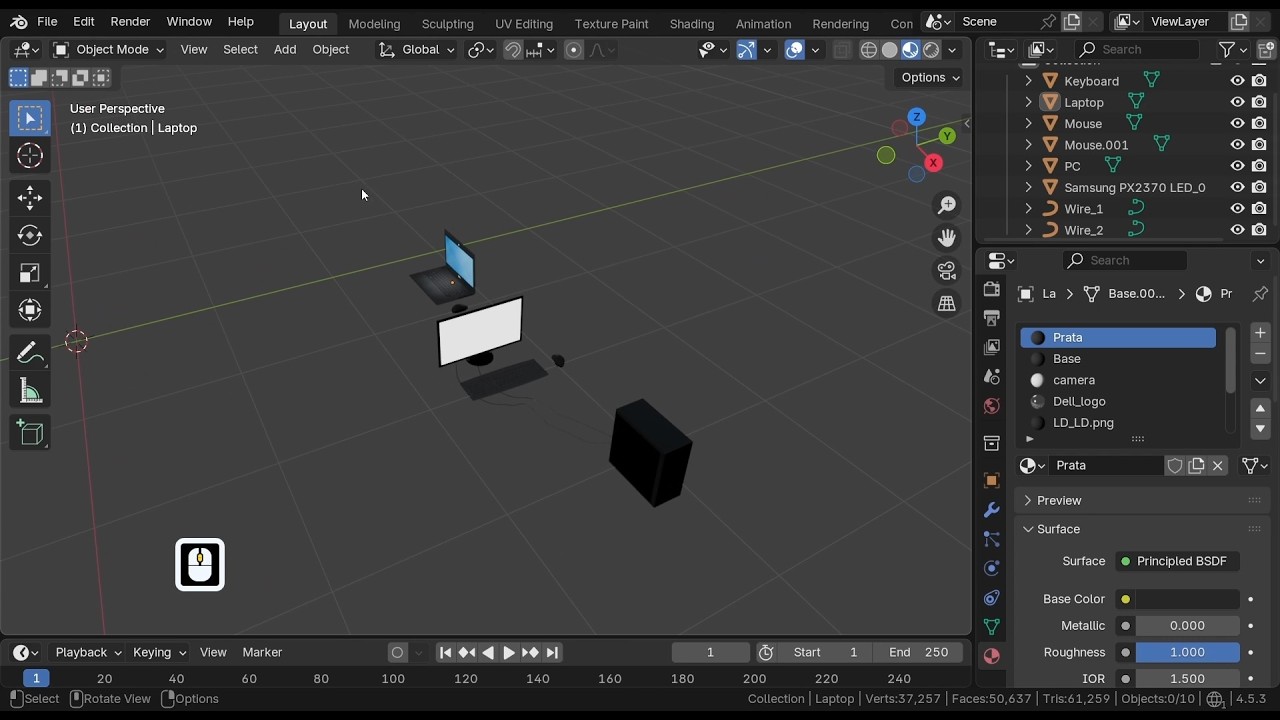
Task: Toggle fake user shield for Prata
Action: [x=1175, y=466]
